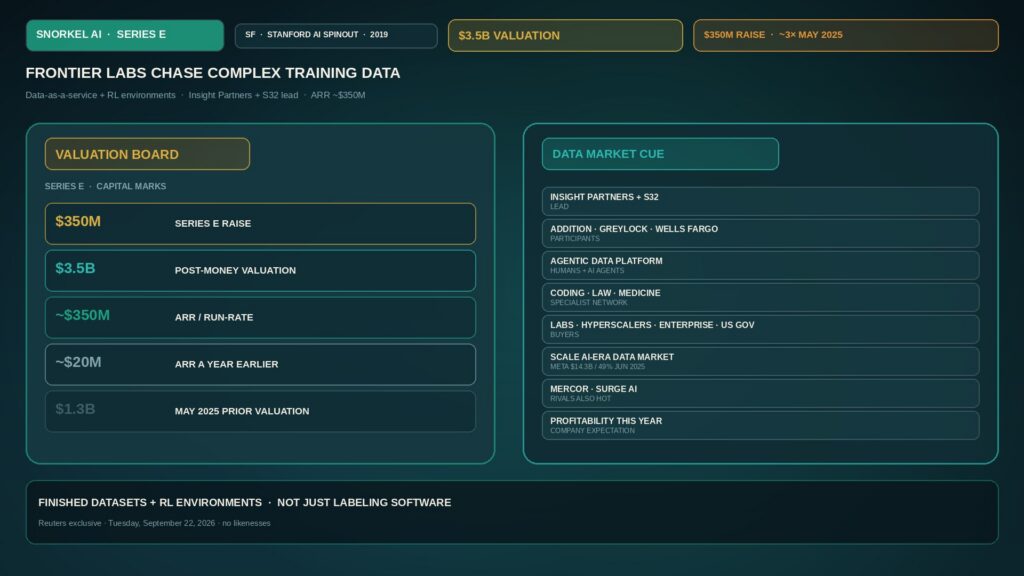Select the ~$350M ARR / Run-Rate row
This screenshot has height=576, width=1024.
click(x=260, y=317)
